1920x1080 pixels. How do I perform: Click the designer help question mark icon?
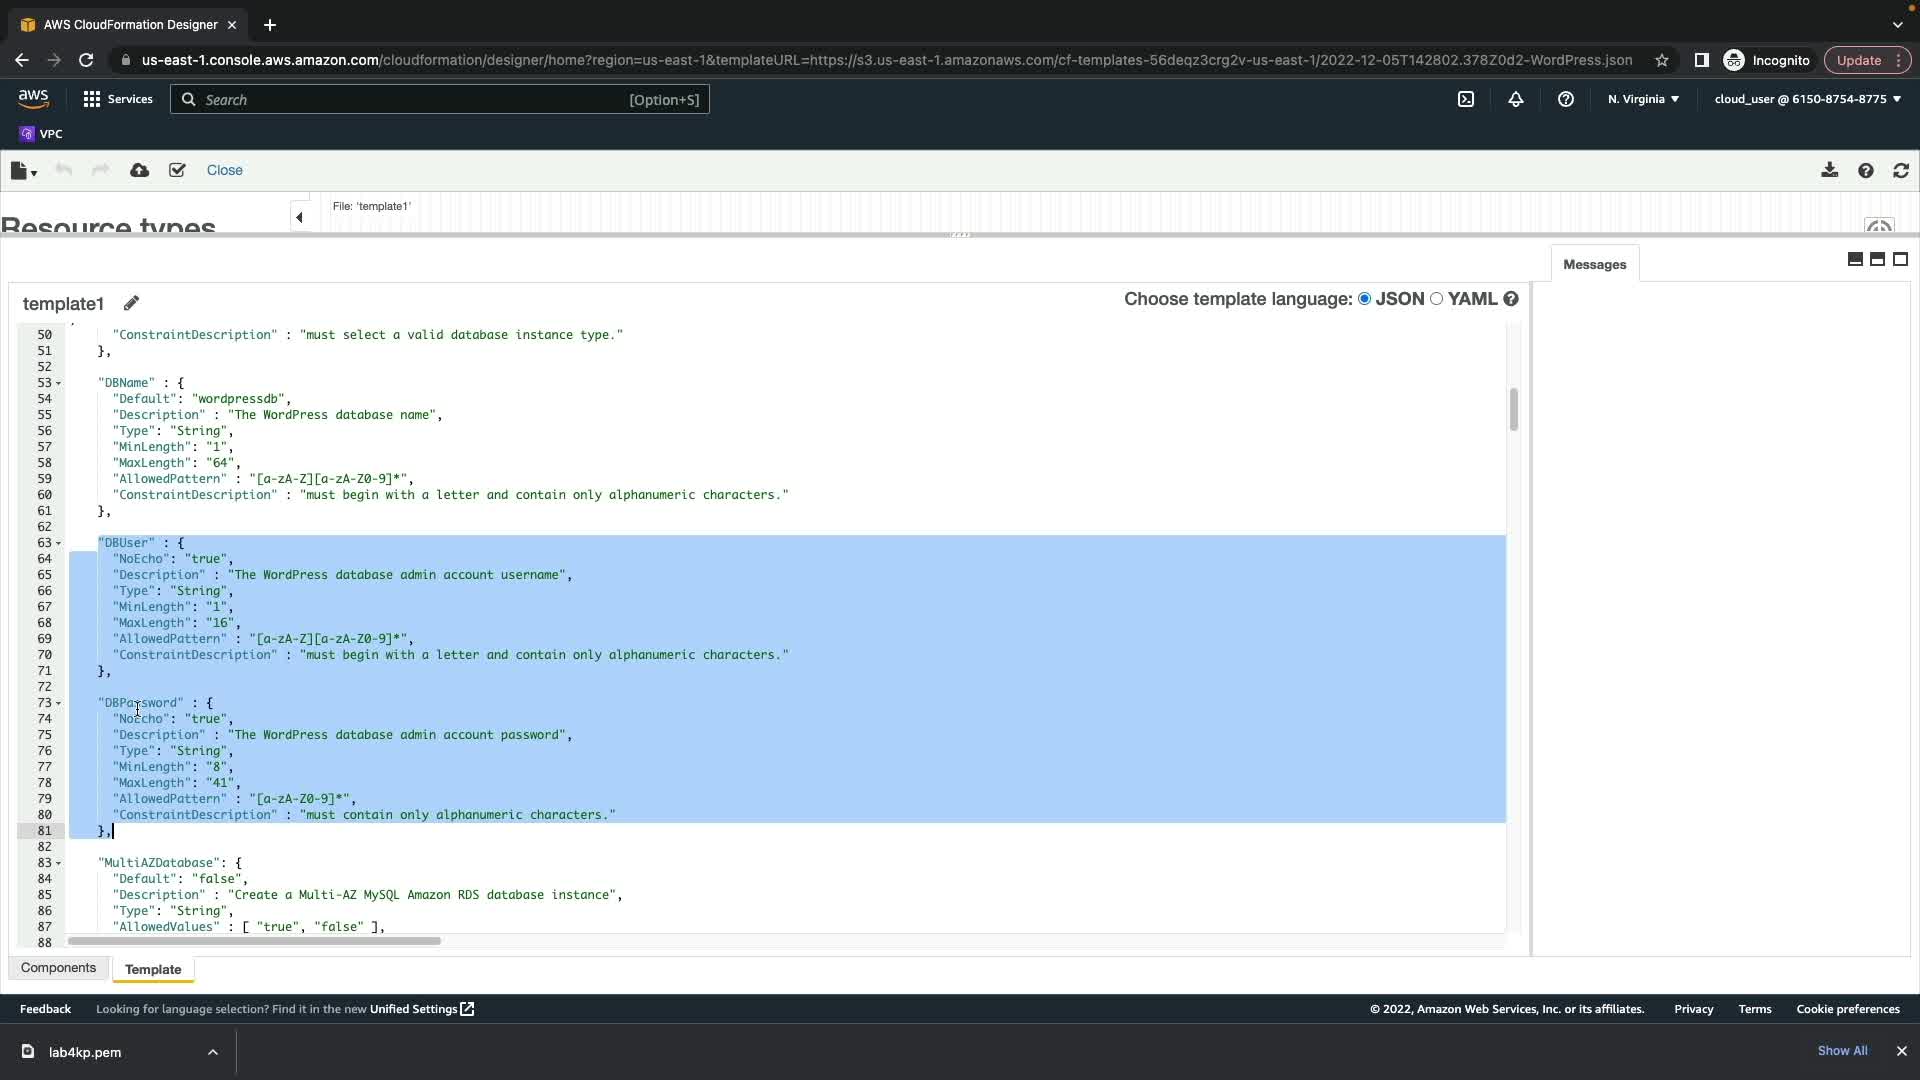click(x=1865, y=170)
